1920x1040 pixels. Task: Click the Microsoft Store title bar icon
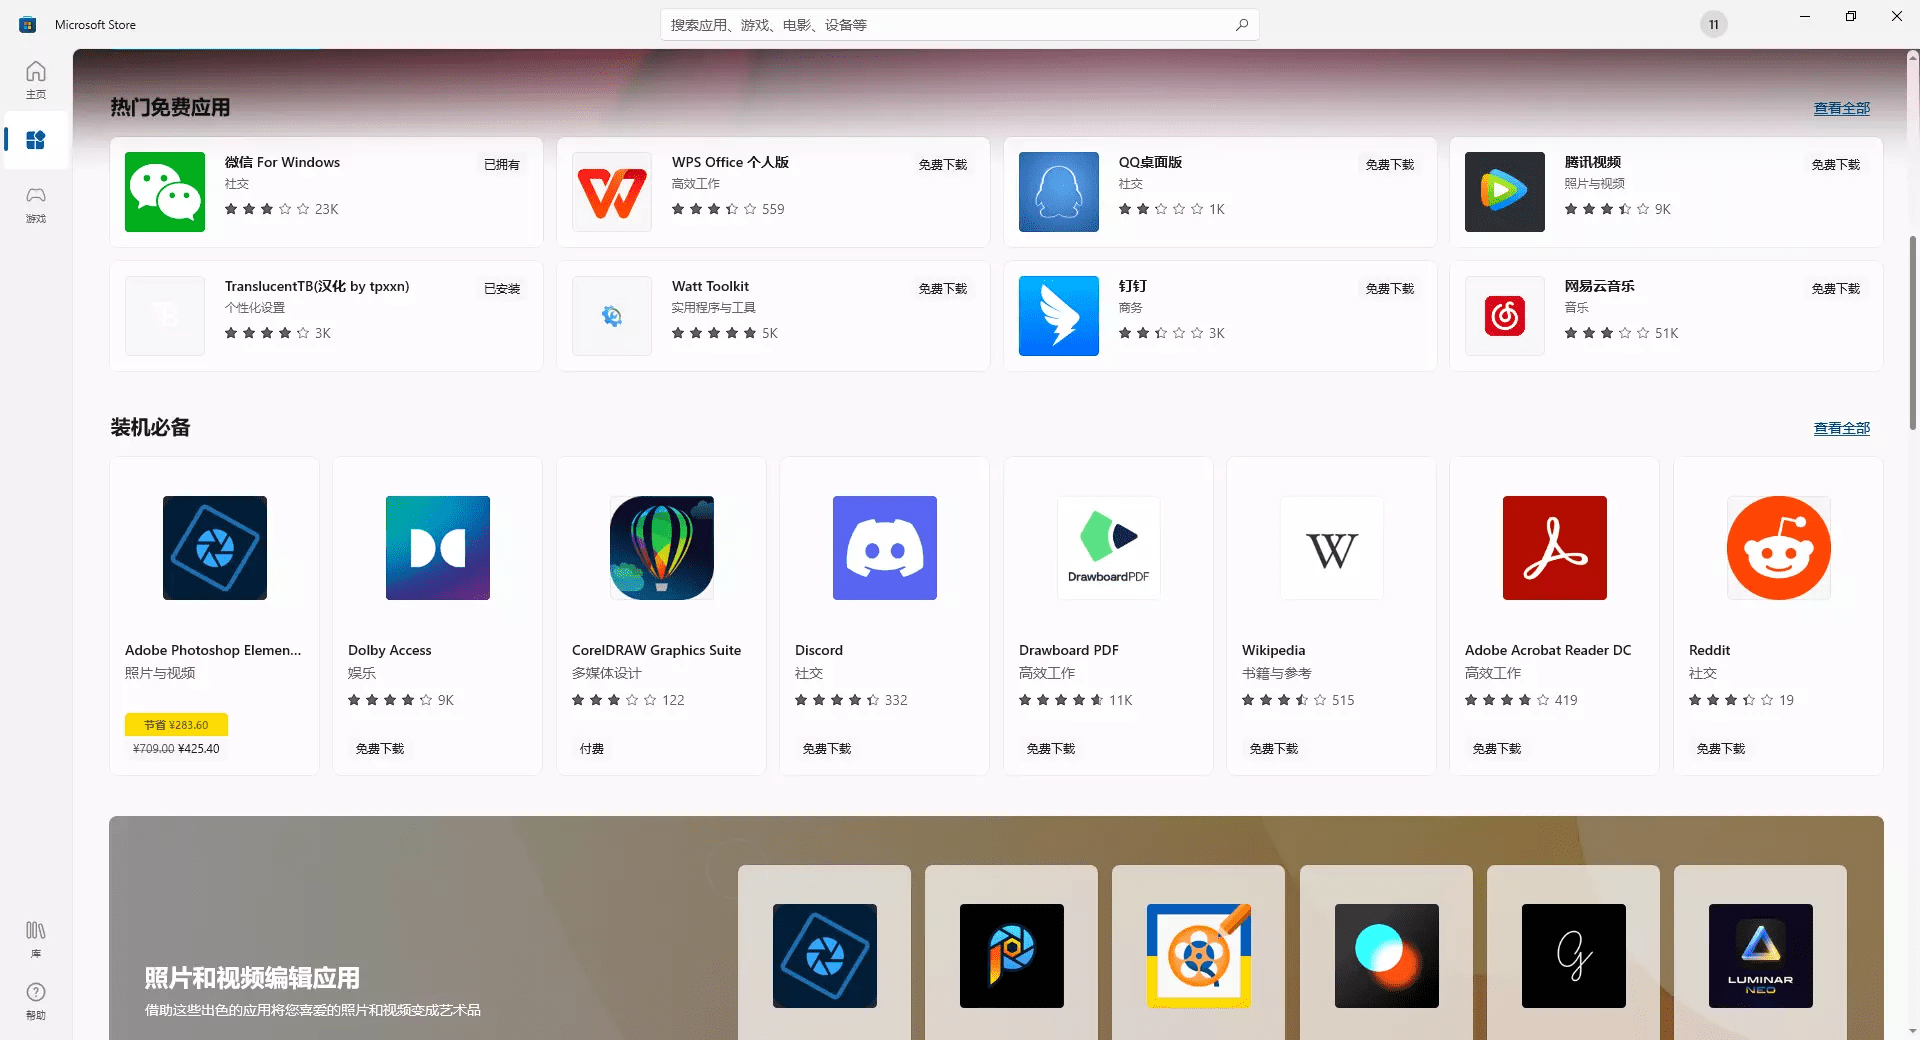(x=27, y=25)
